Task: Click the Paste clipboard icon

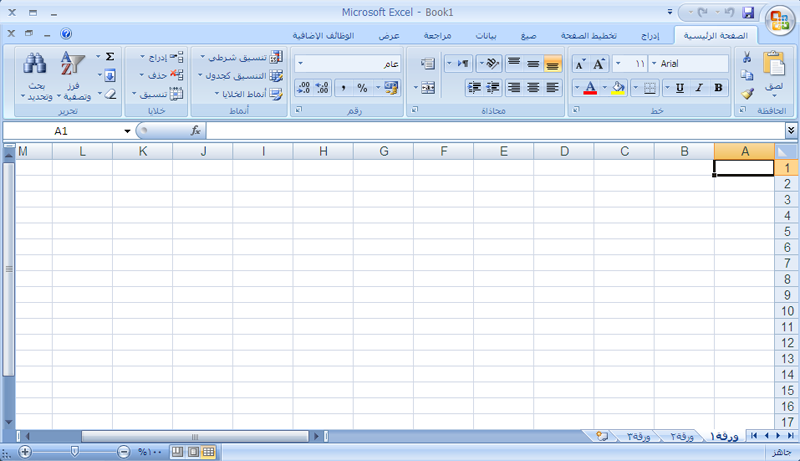Action: pos(774,65)
